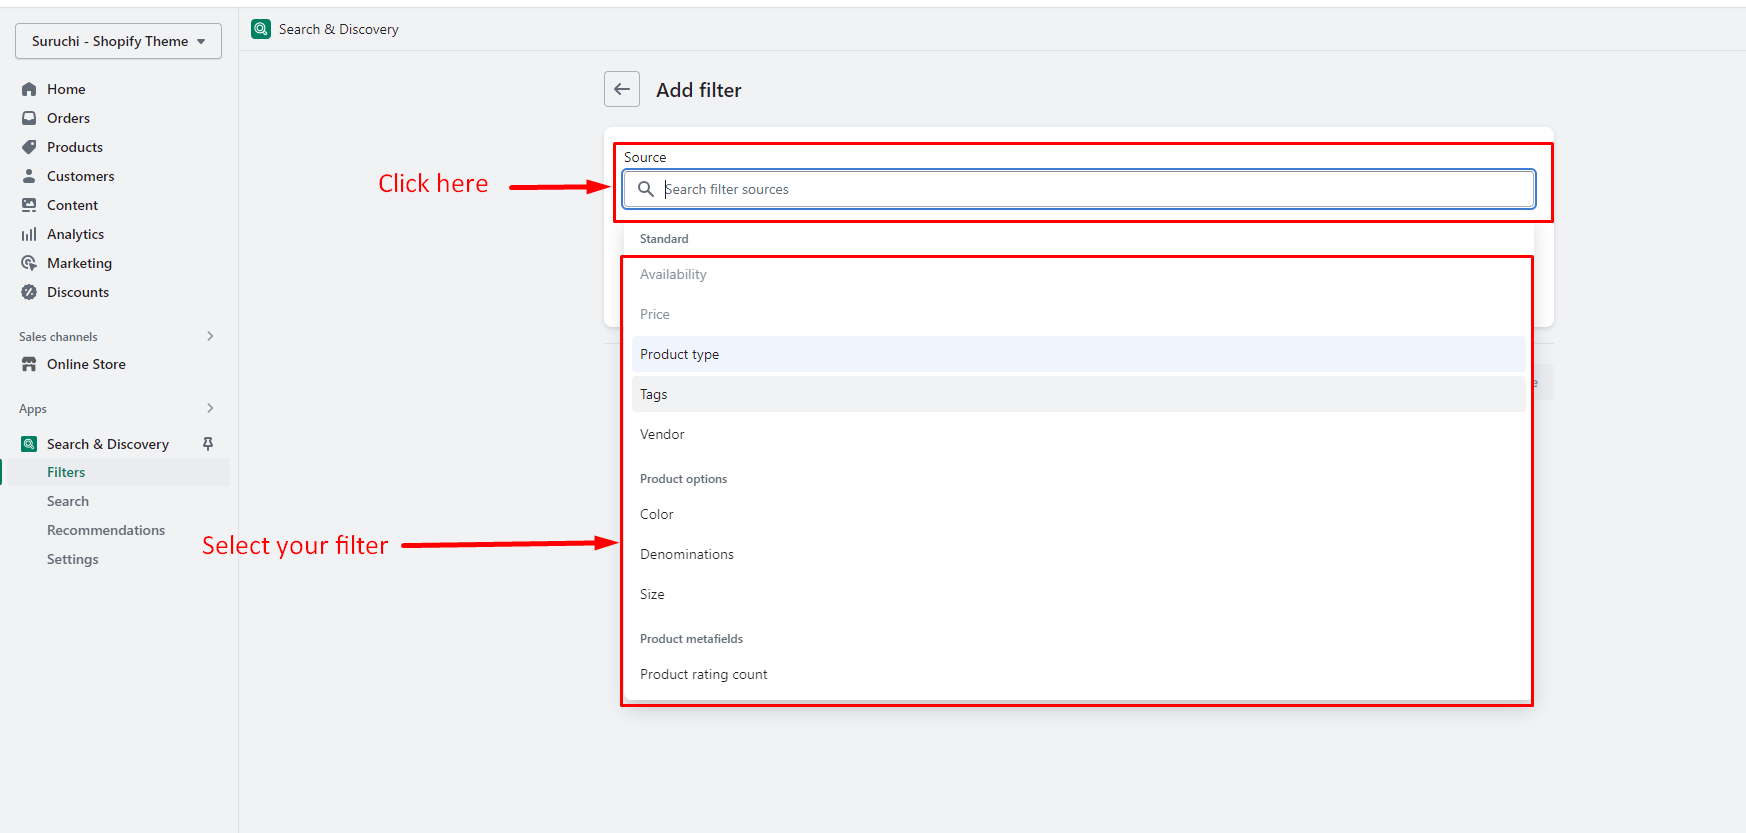
Task: Unpin Search & Discovery app pin icon
Action: (208, 444)
